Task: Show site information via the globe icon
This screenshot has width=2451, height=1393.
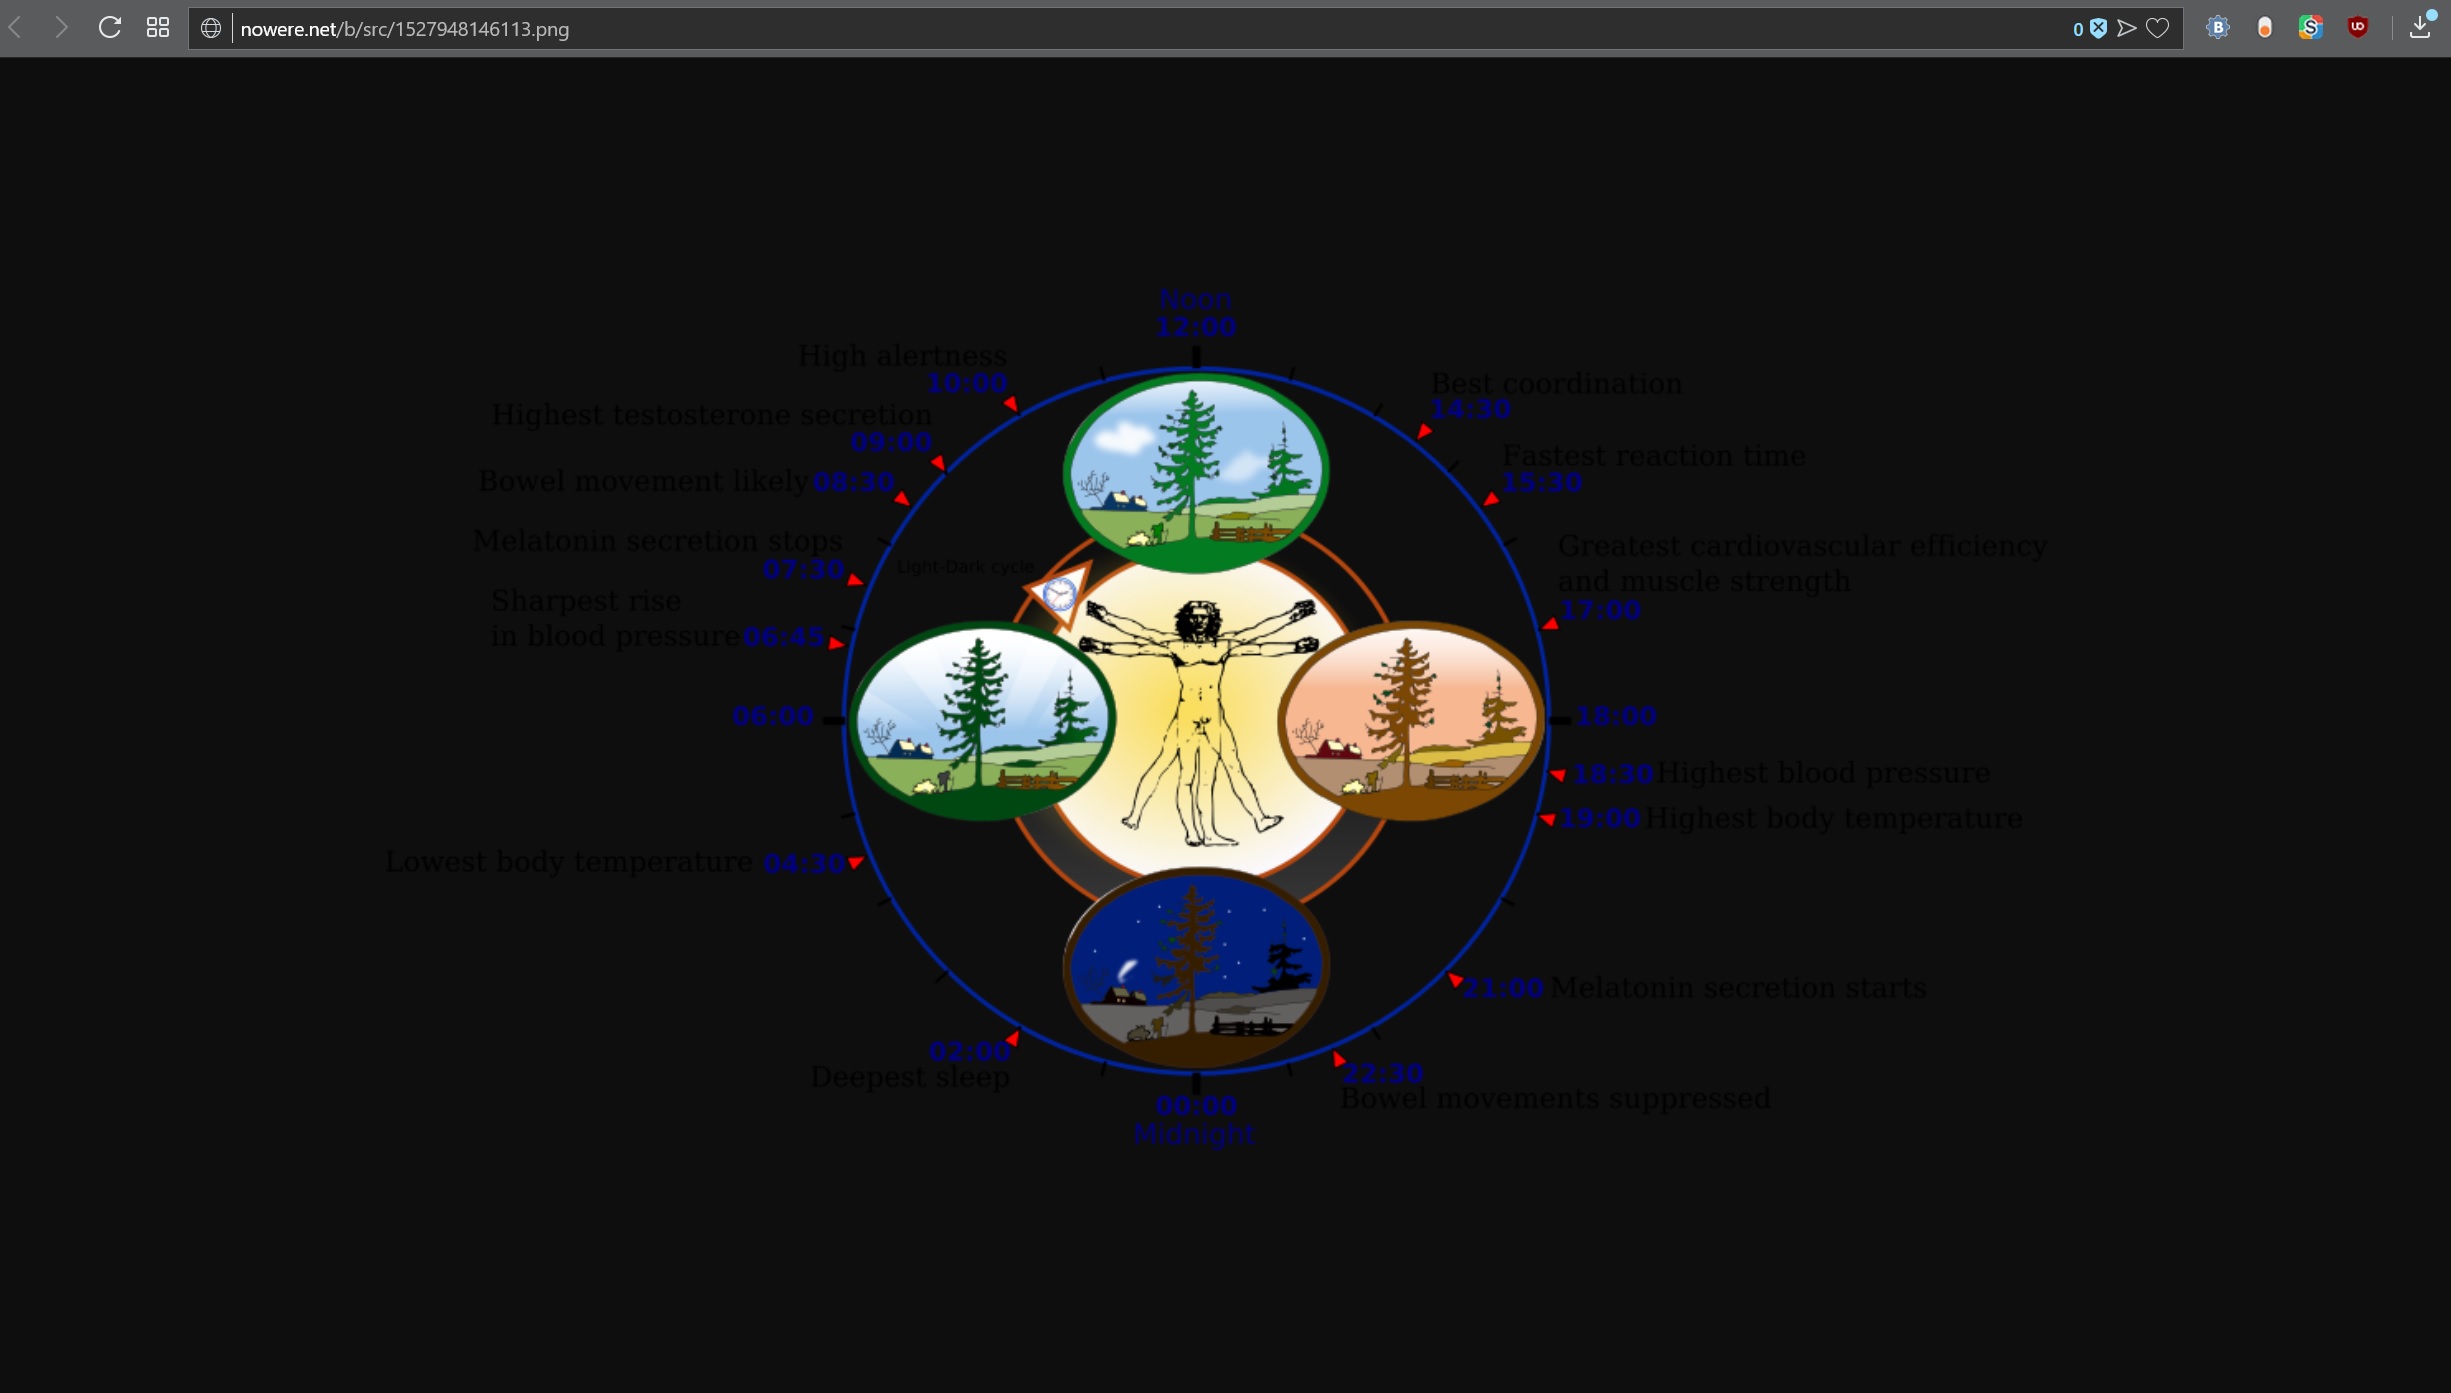Action: 210,29
